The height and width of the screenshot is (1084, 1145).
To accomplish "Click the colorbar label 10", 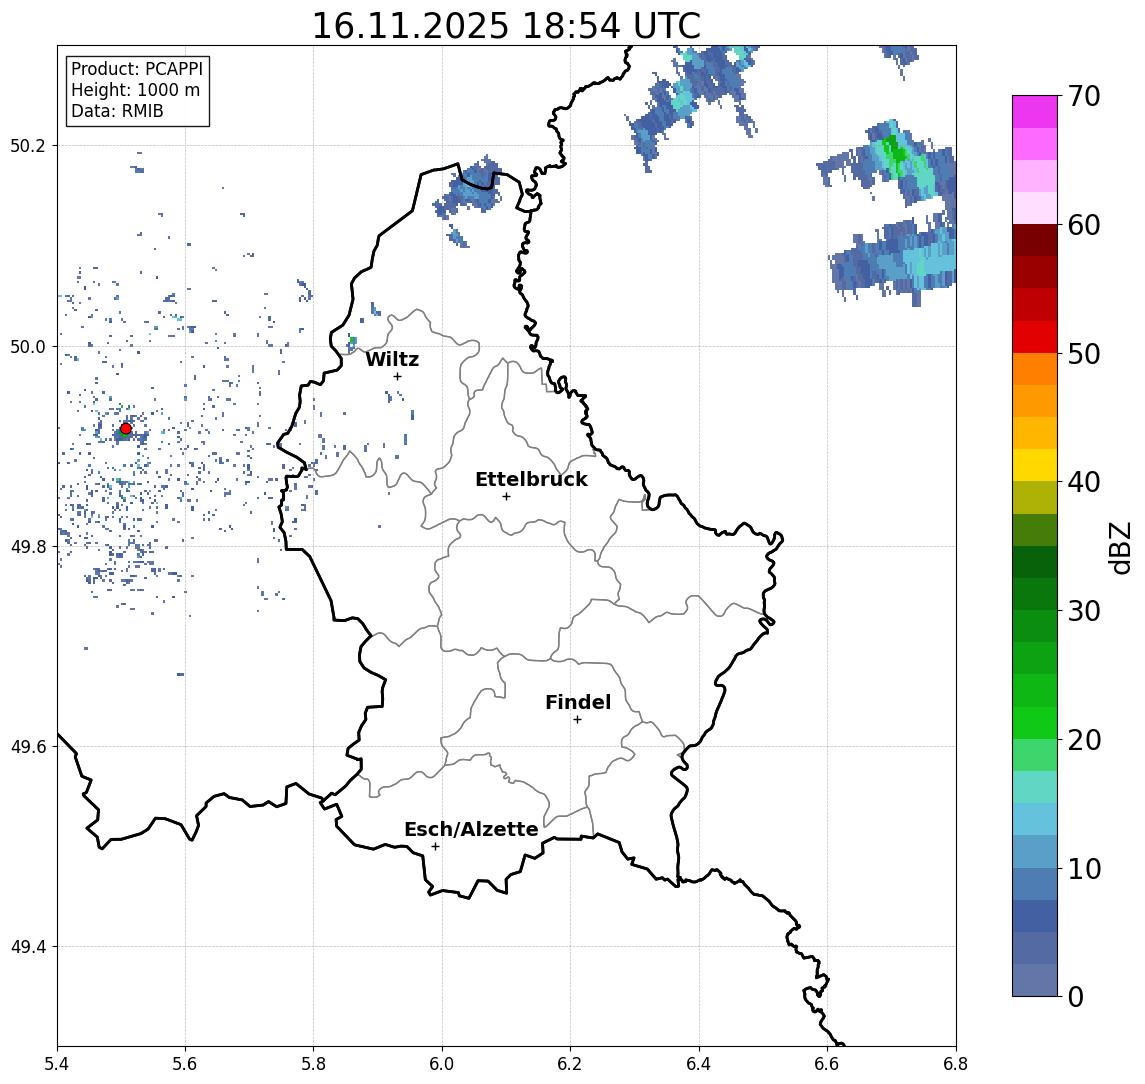I will click(1084, 868).
